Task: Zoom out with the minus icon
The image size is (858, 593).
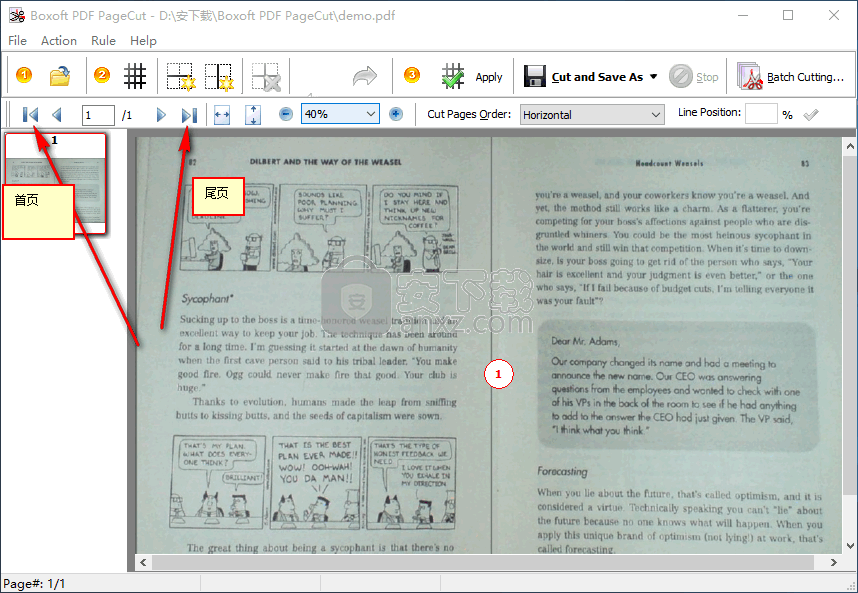Action: tap(286, 114)
